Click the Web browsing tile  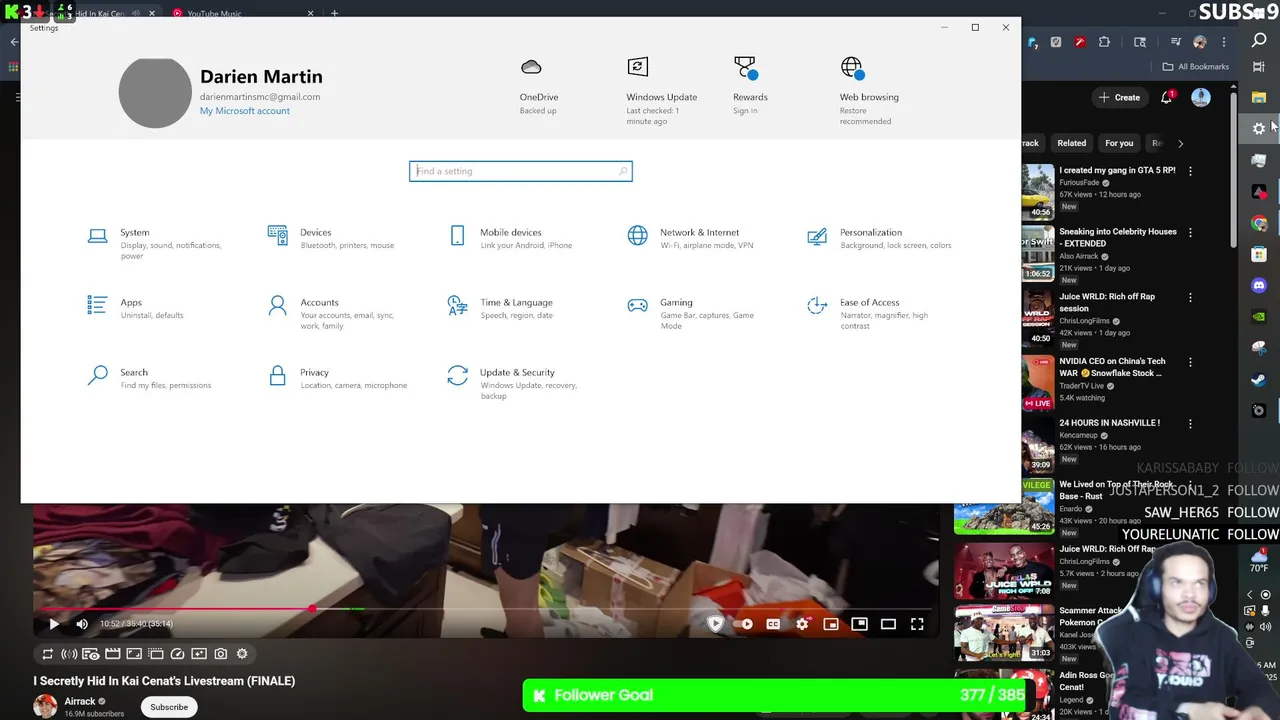click(868, 91)
